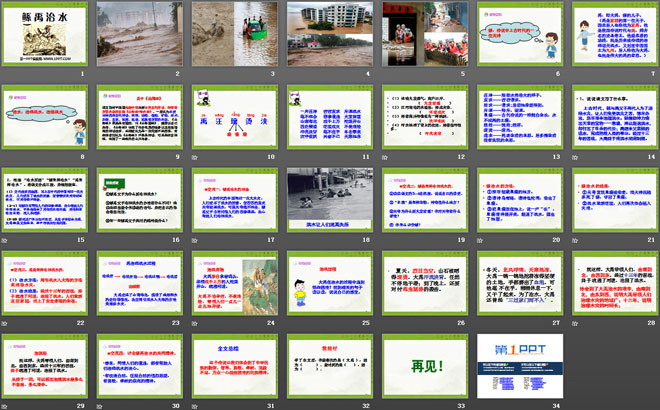Select slide 12 thumbnail
This screenshot has width=660, height=410.
click(x=425, y=117)
